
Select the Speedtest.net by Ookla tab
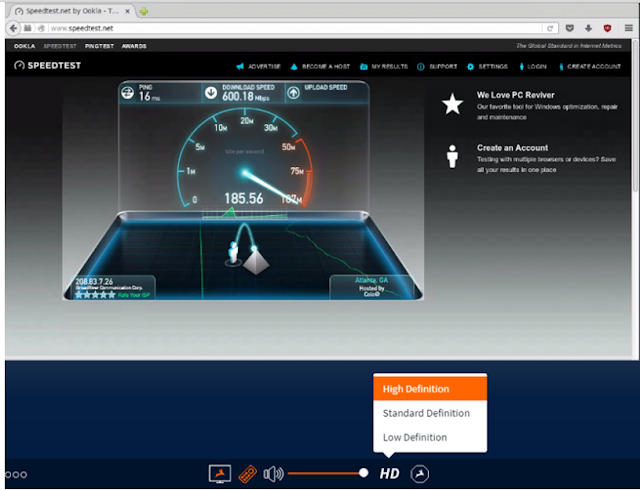coord(72,11)
